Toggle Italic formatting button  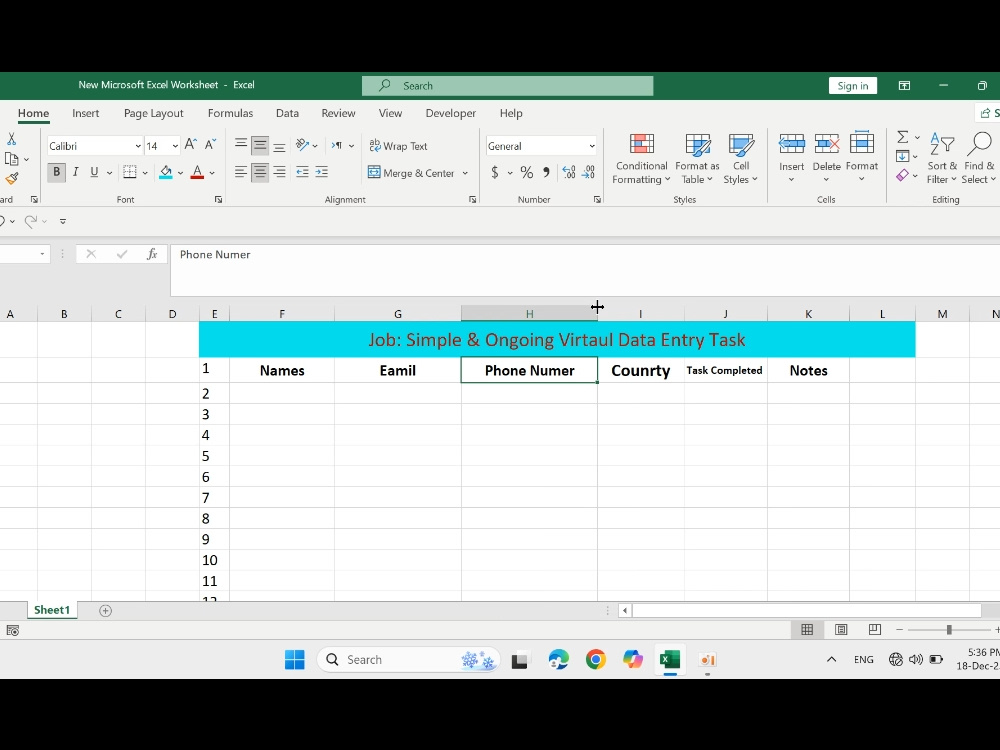click(75, 172)
